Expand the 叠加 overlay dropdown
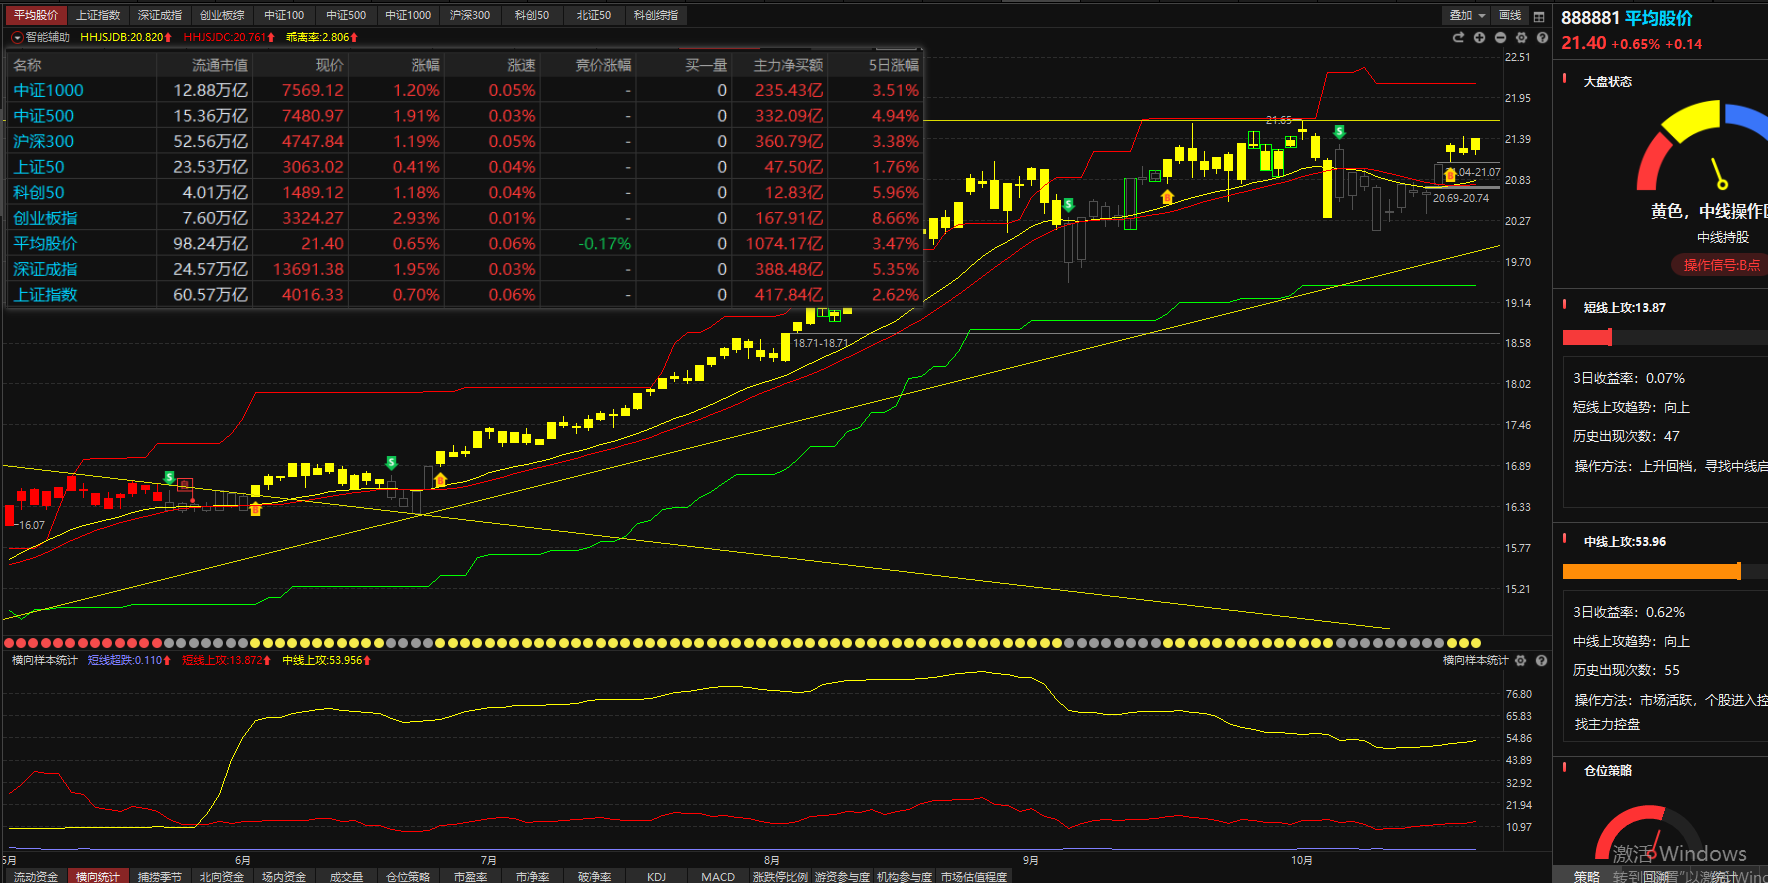Image resolution: width=1768 pixels, height=883 pixels. tap(1467, 15)
